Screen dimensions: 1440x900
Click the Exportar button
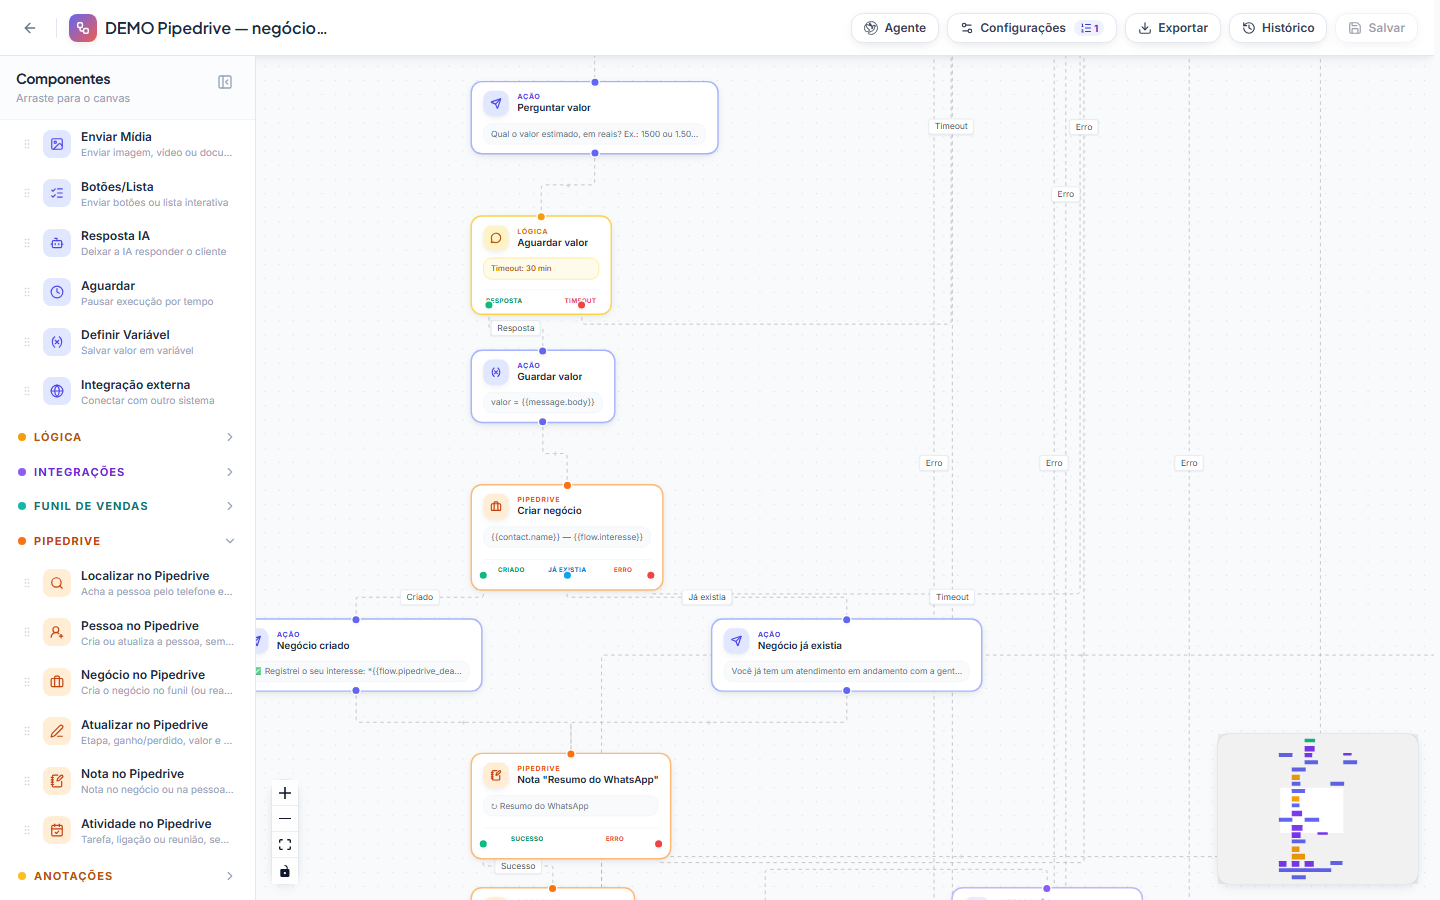(x=1172, y=28)
